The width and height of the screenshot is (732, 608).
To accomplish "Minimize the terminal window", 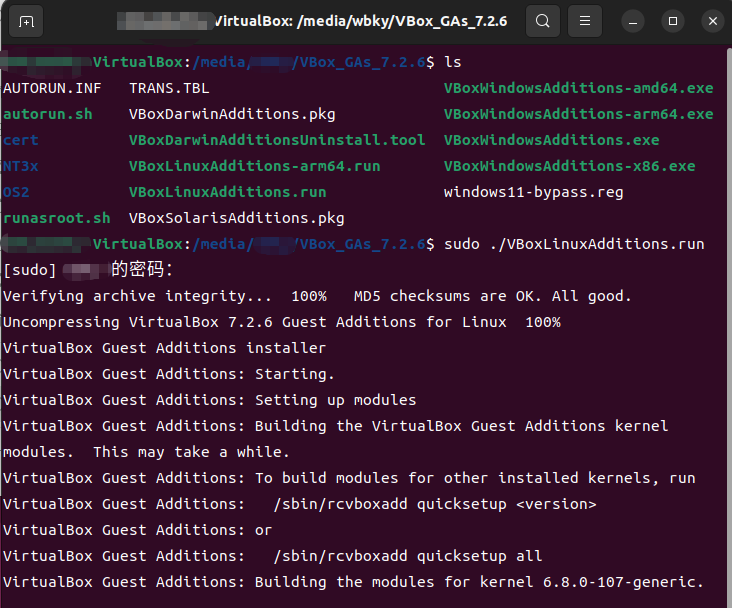I will click(x=633, y=21).
